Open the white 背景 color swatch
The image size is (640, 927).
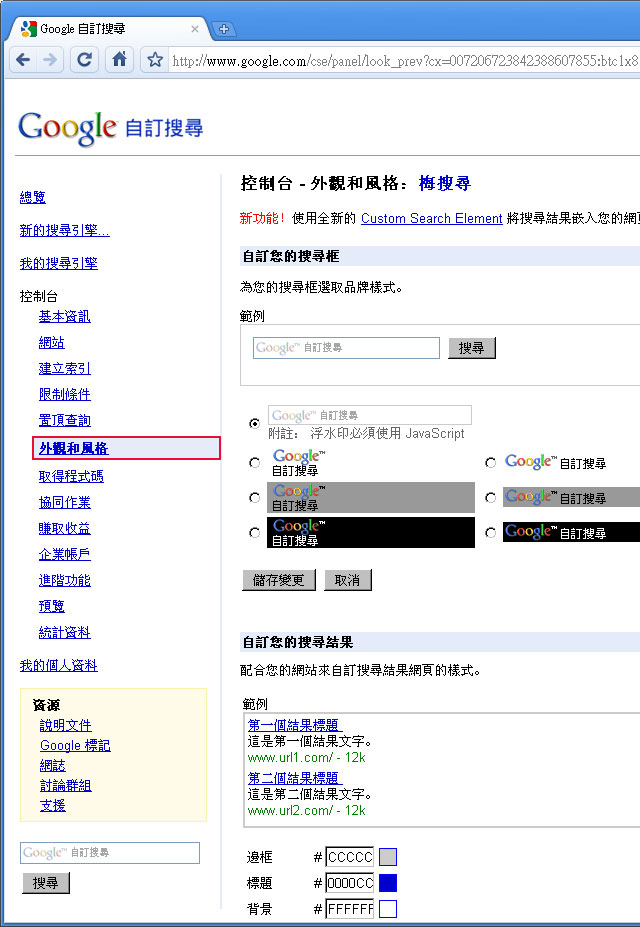pos(388,909)
